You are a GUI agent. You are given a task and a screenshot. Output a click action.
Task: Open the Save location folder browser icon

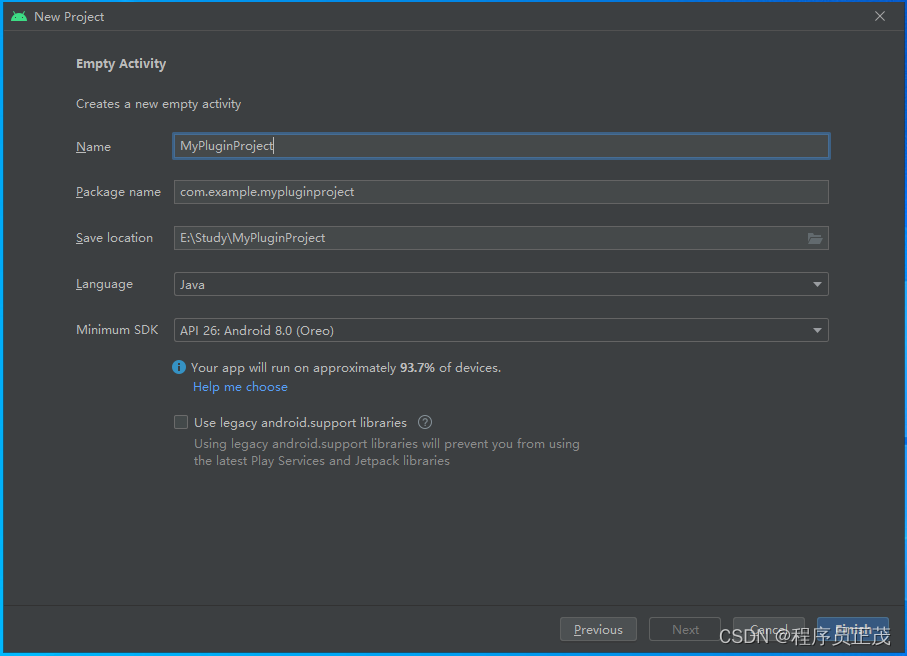(x=815, y=238)
